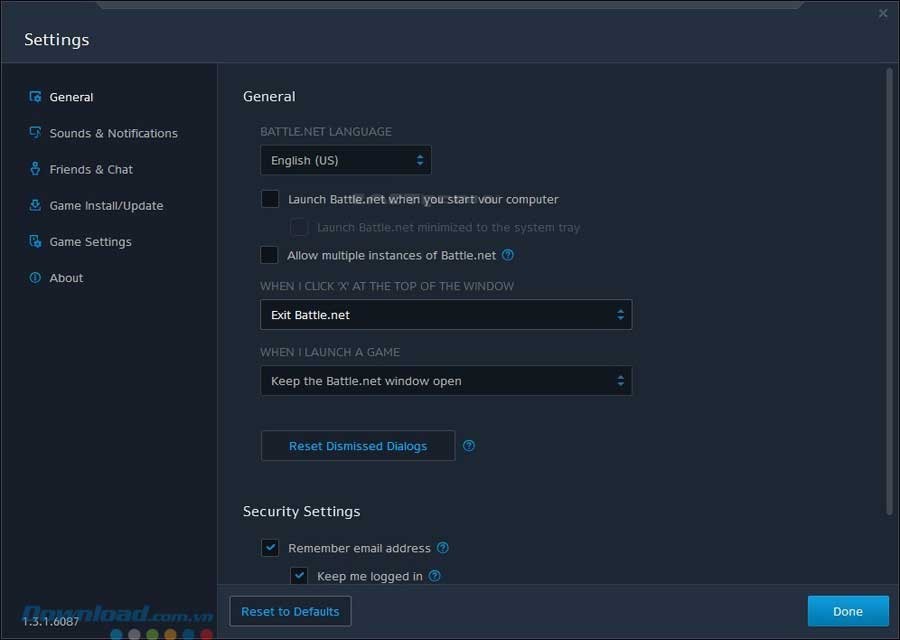Click the Done button
This screenshot has height=640, width=900.
point(847,611)
